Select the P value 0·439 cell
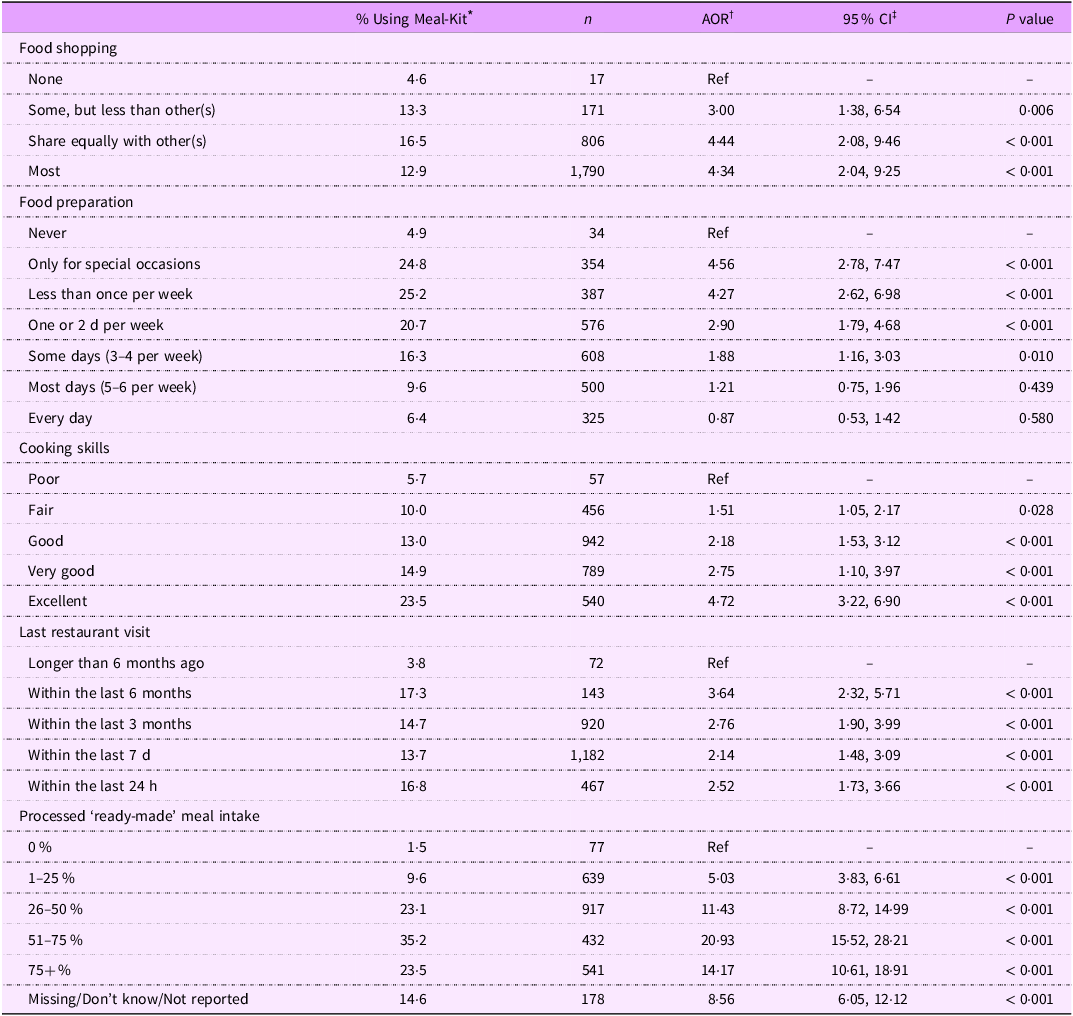The image size is (1073, 1016). pyautogui.click(x=1034, y=387)
